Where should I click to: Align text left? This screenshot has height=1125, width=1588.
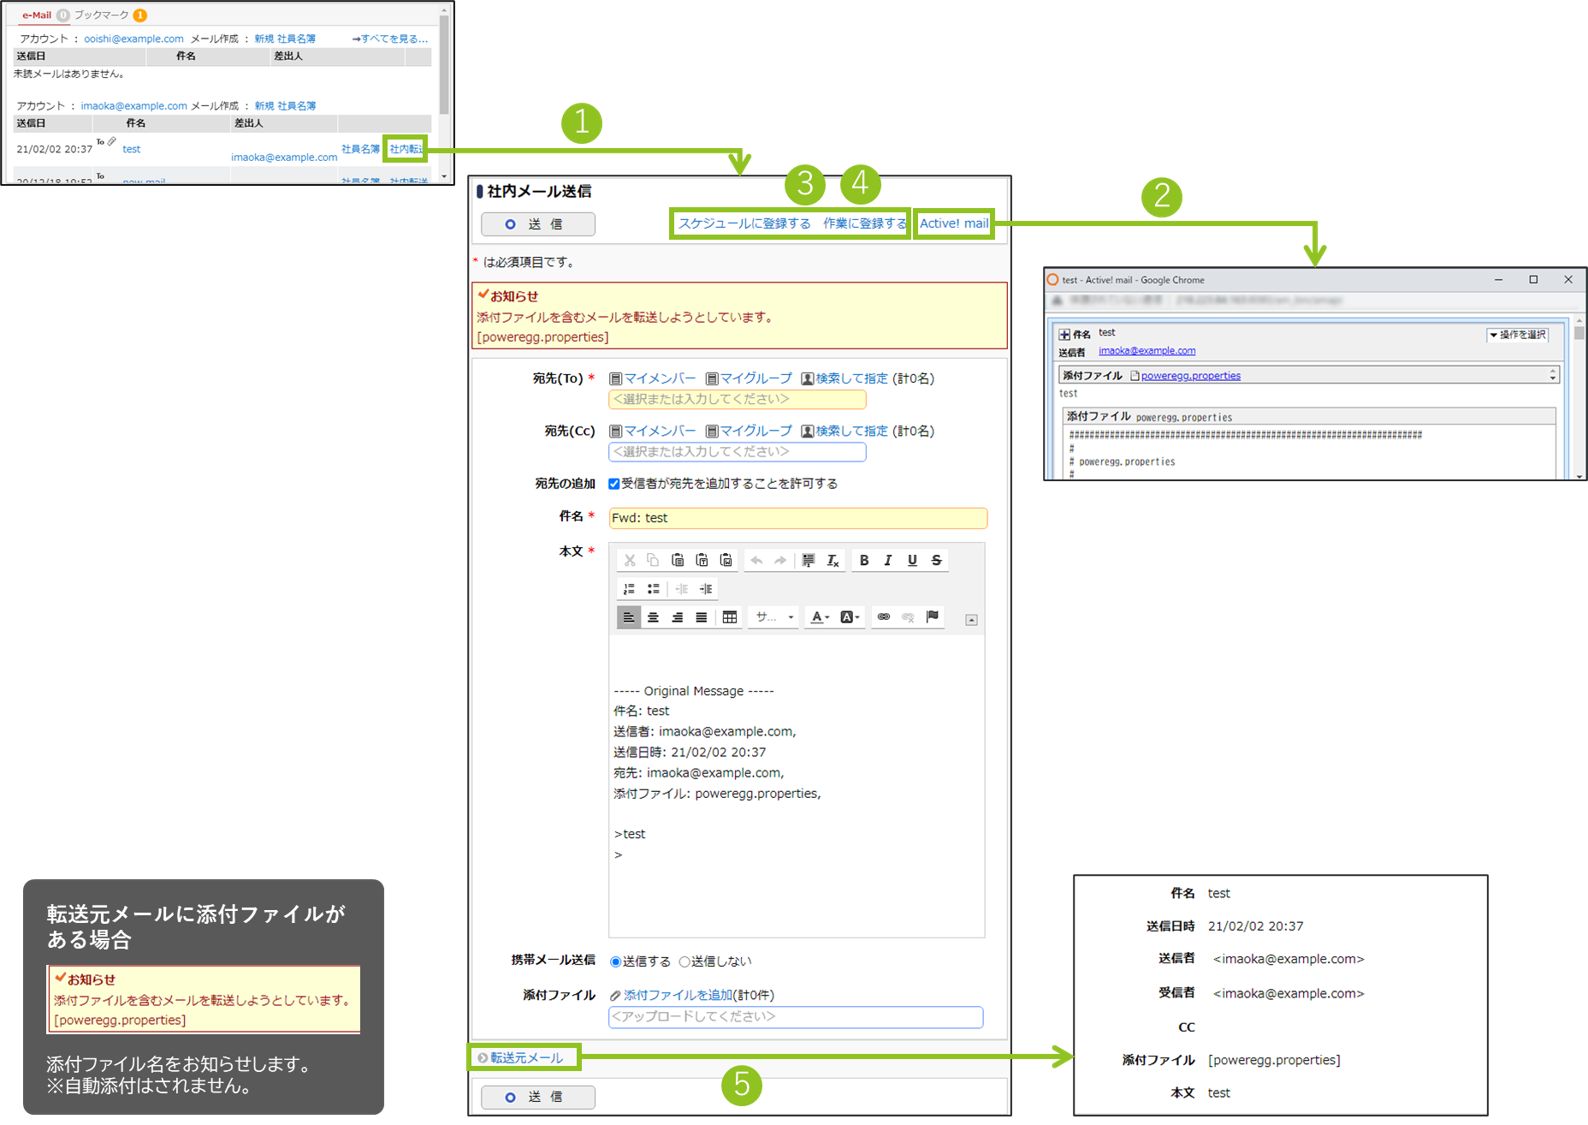[629, 617]
